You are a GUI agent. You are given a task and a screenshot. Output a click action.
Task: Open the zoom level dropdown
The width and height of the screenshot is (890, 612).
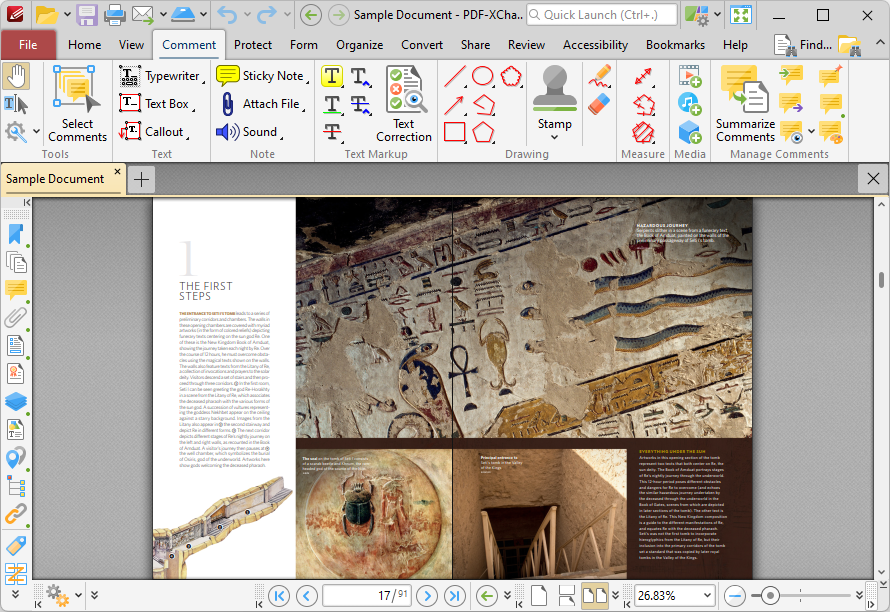(x=707, y=596)
